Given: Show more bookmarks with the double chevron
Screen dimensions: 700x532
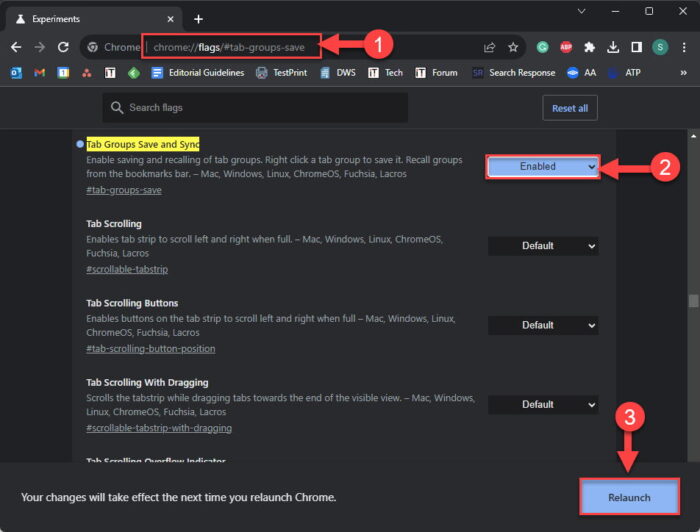Looking at the screenshot, I should click(683, 72).
